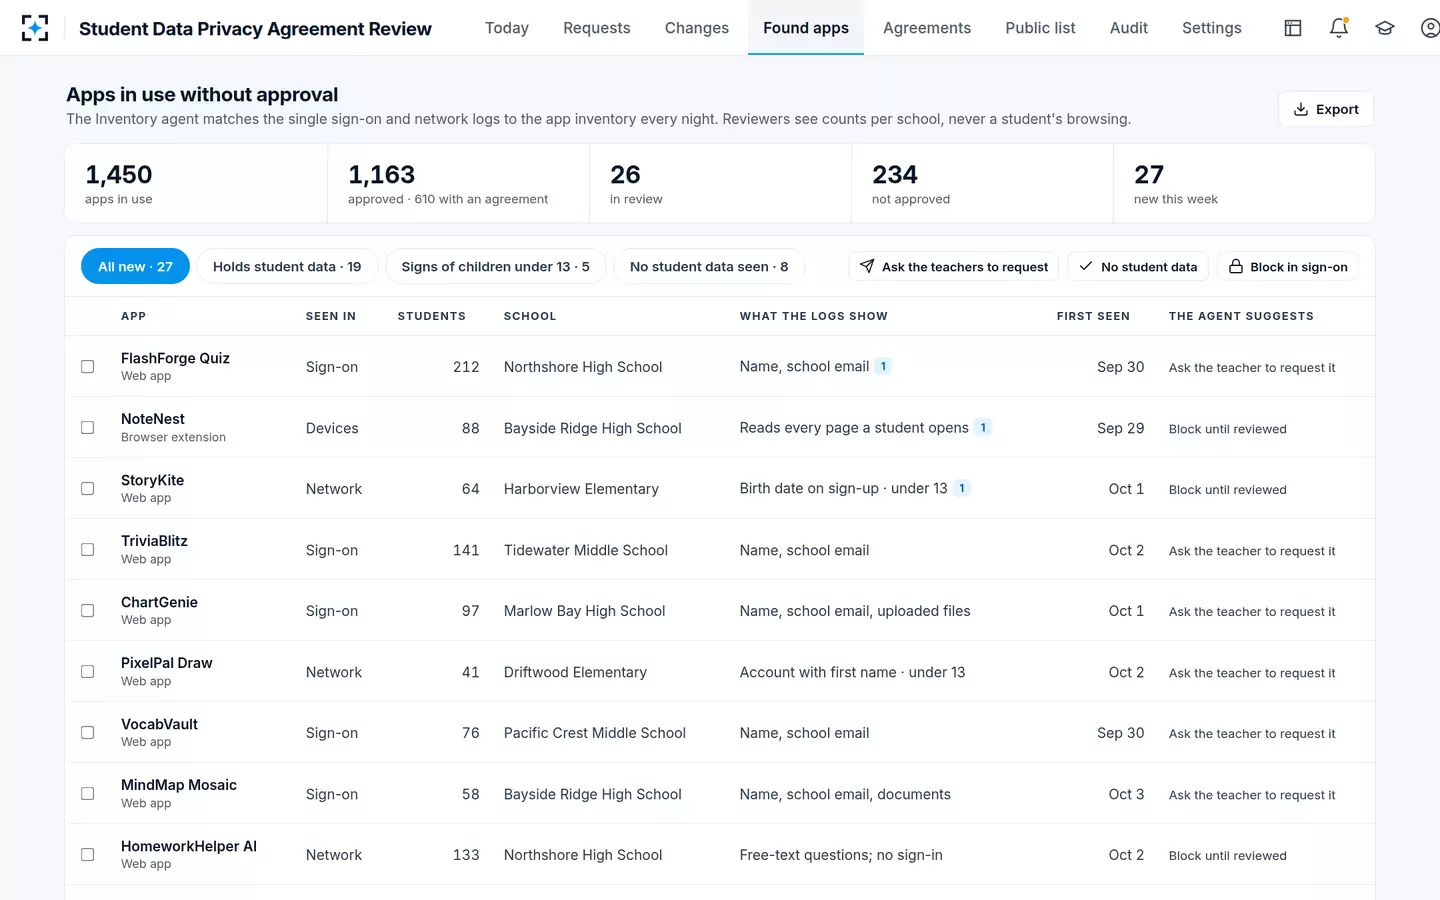
Task: Select the FlashForge Quiz row checkbox
Action: pos(88,367)
